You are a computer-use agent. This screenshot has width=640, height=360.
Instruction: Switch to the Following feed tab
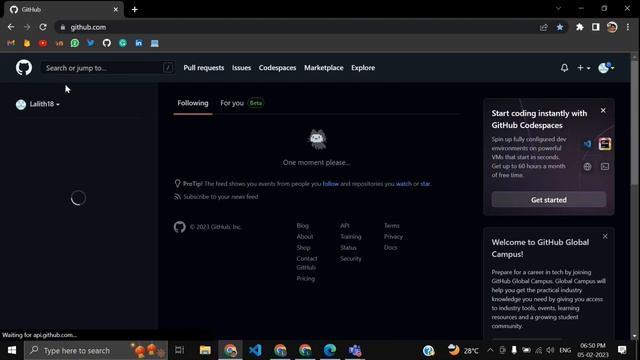(x=193, y=103)
